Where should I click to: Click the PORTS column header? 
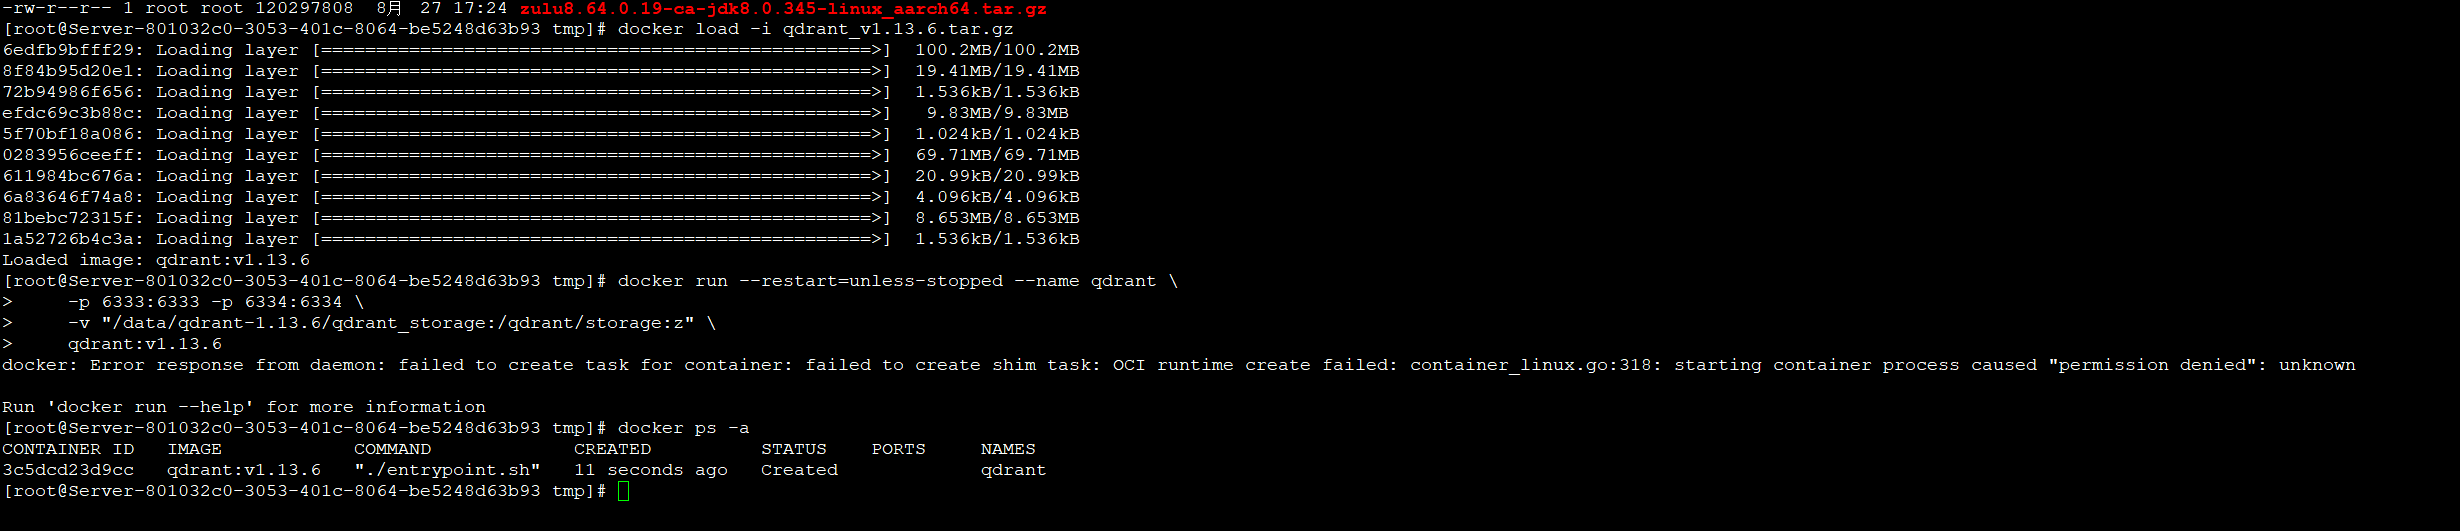[898, 449]
